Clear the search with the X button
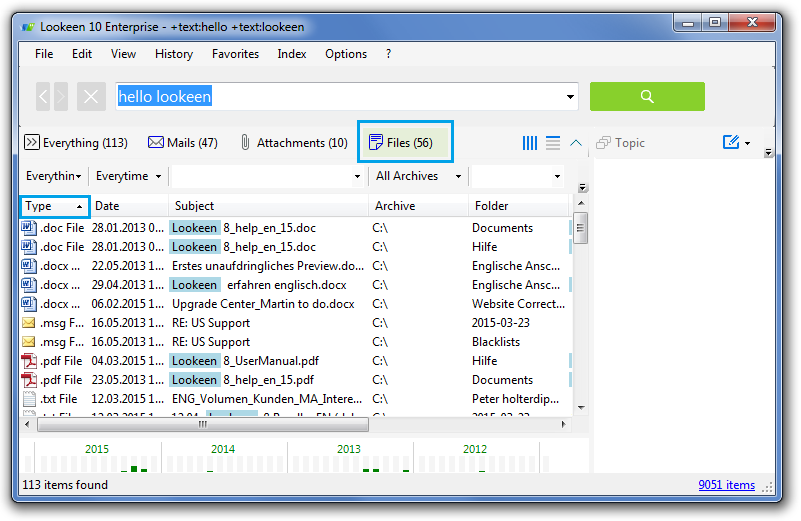 click(x=91, y=97)
